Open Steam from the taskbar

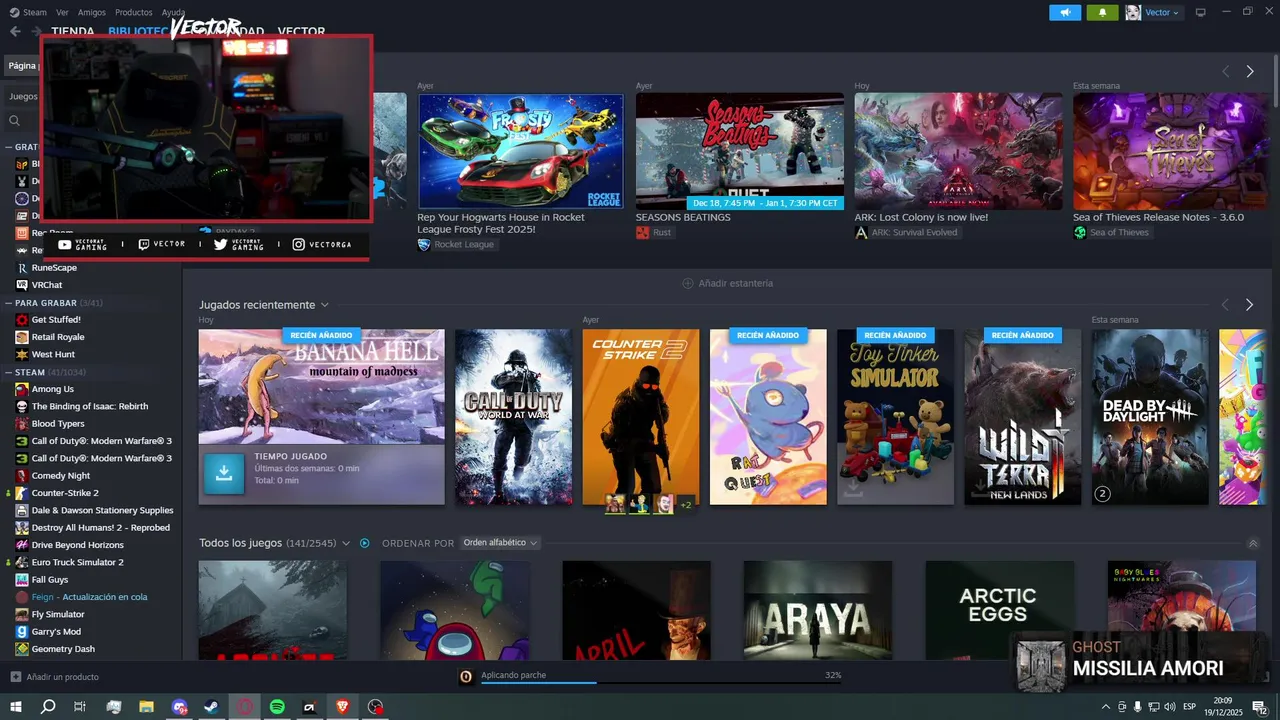click(x=212, y=707)
